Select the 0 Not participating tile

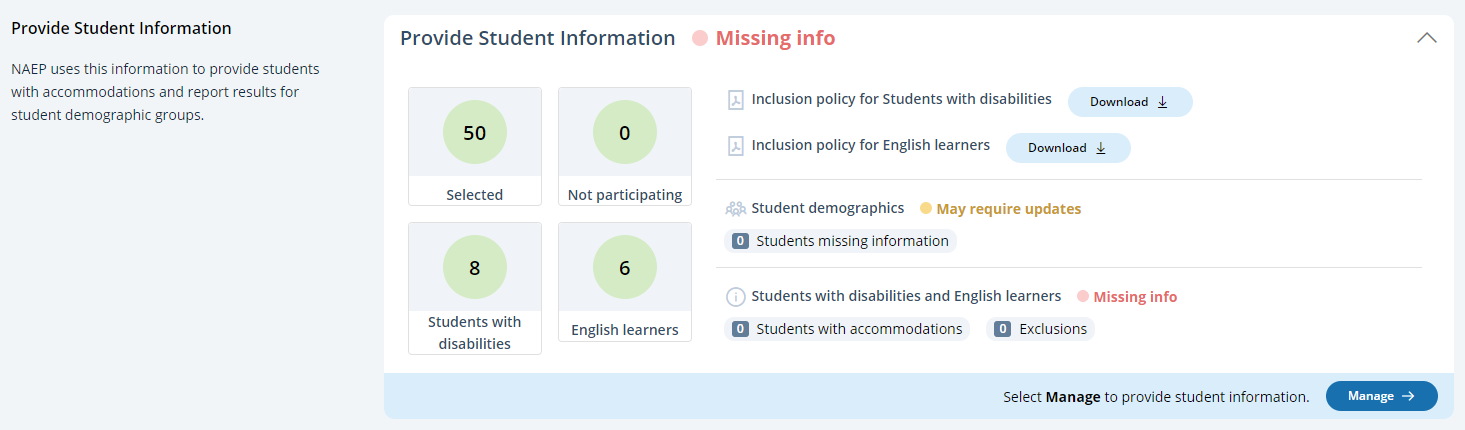(x=625, y=146)
